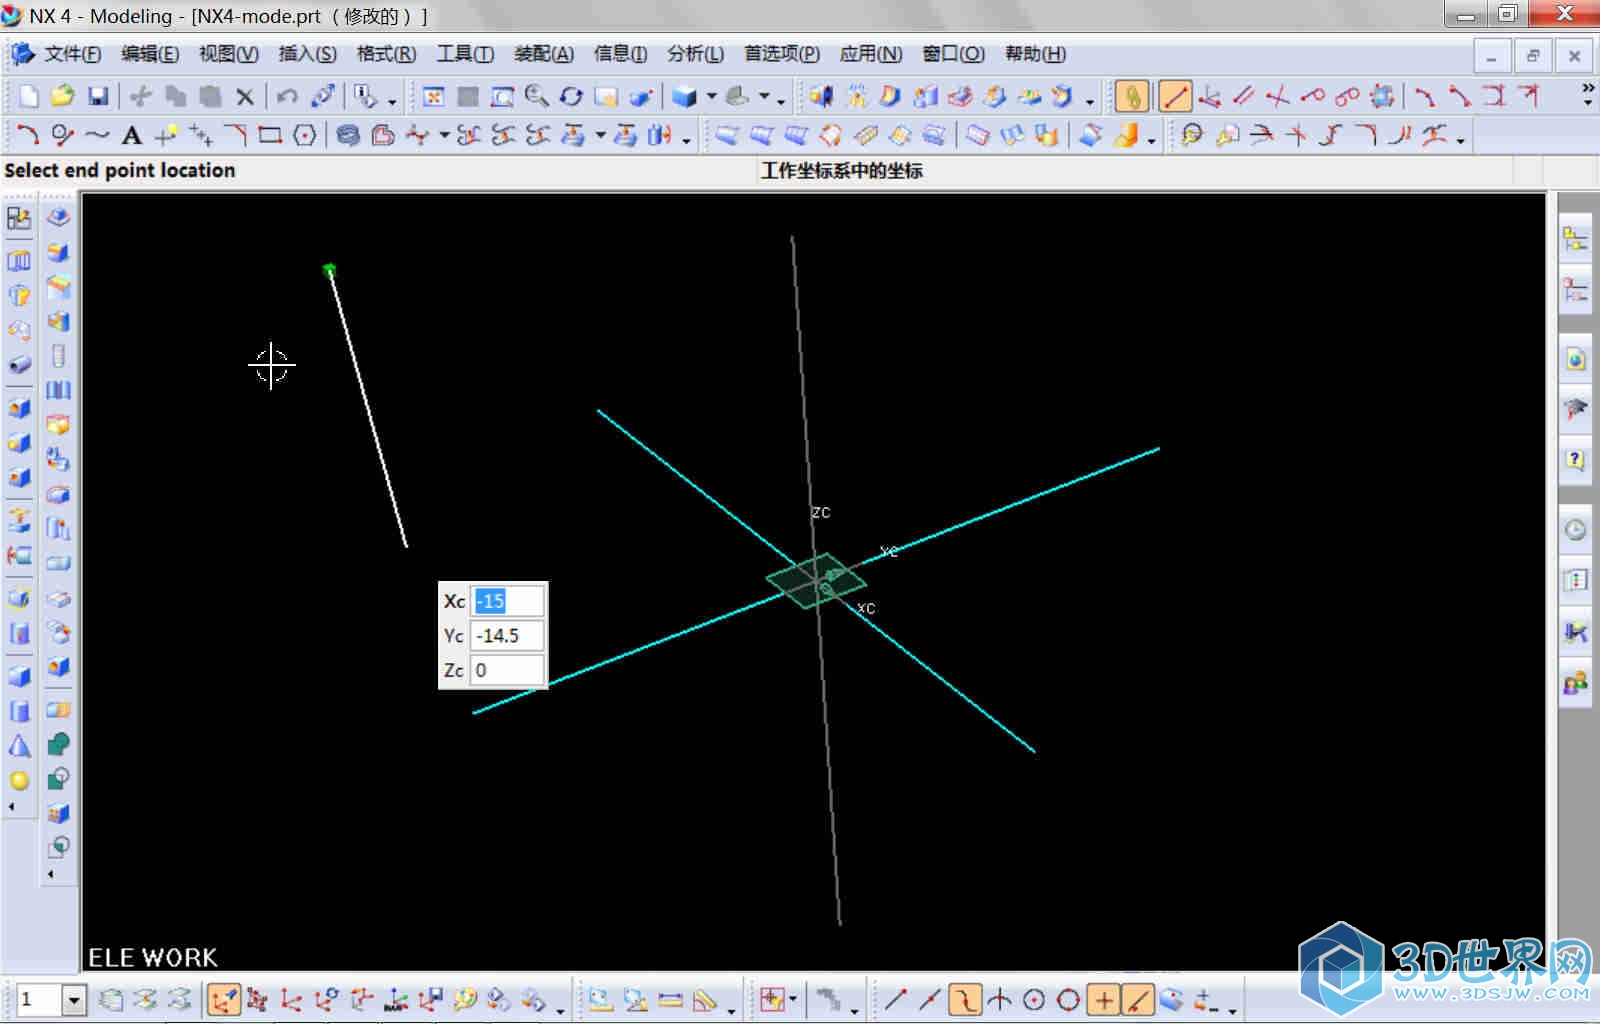The height and width of the screenshot is (1024, 1600).
Task: Open the 工具(T) menu
Action: tap(465, 54)
